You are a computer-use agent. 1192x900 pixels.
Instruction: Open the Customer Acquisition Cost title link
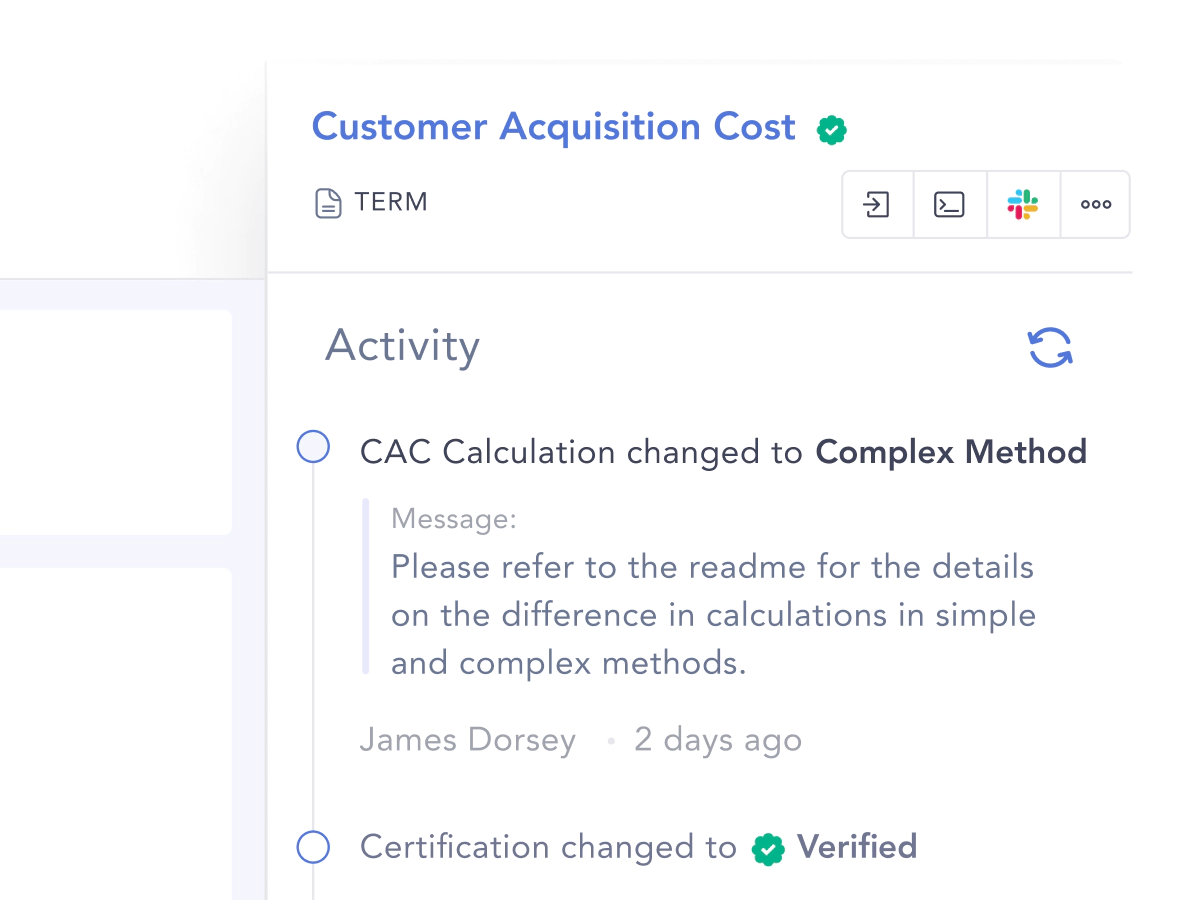(553, 127)
